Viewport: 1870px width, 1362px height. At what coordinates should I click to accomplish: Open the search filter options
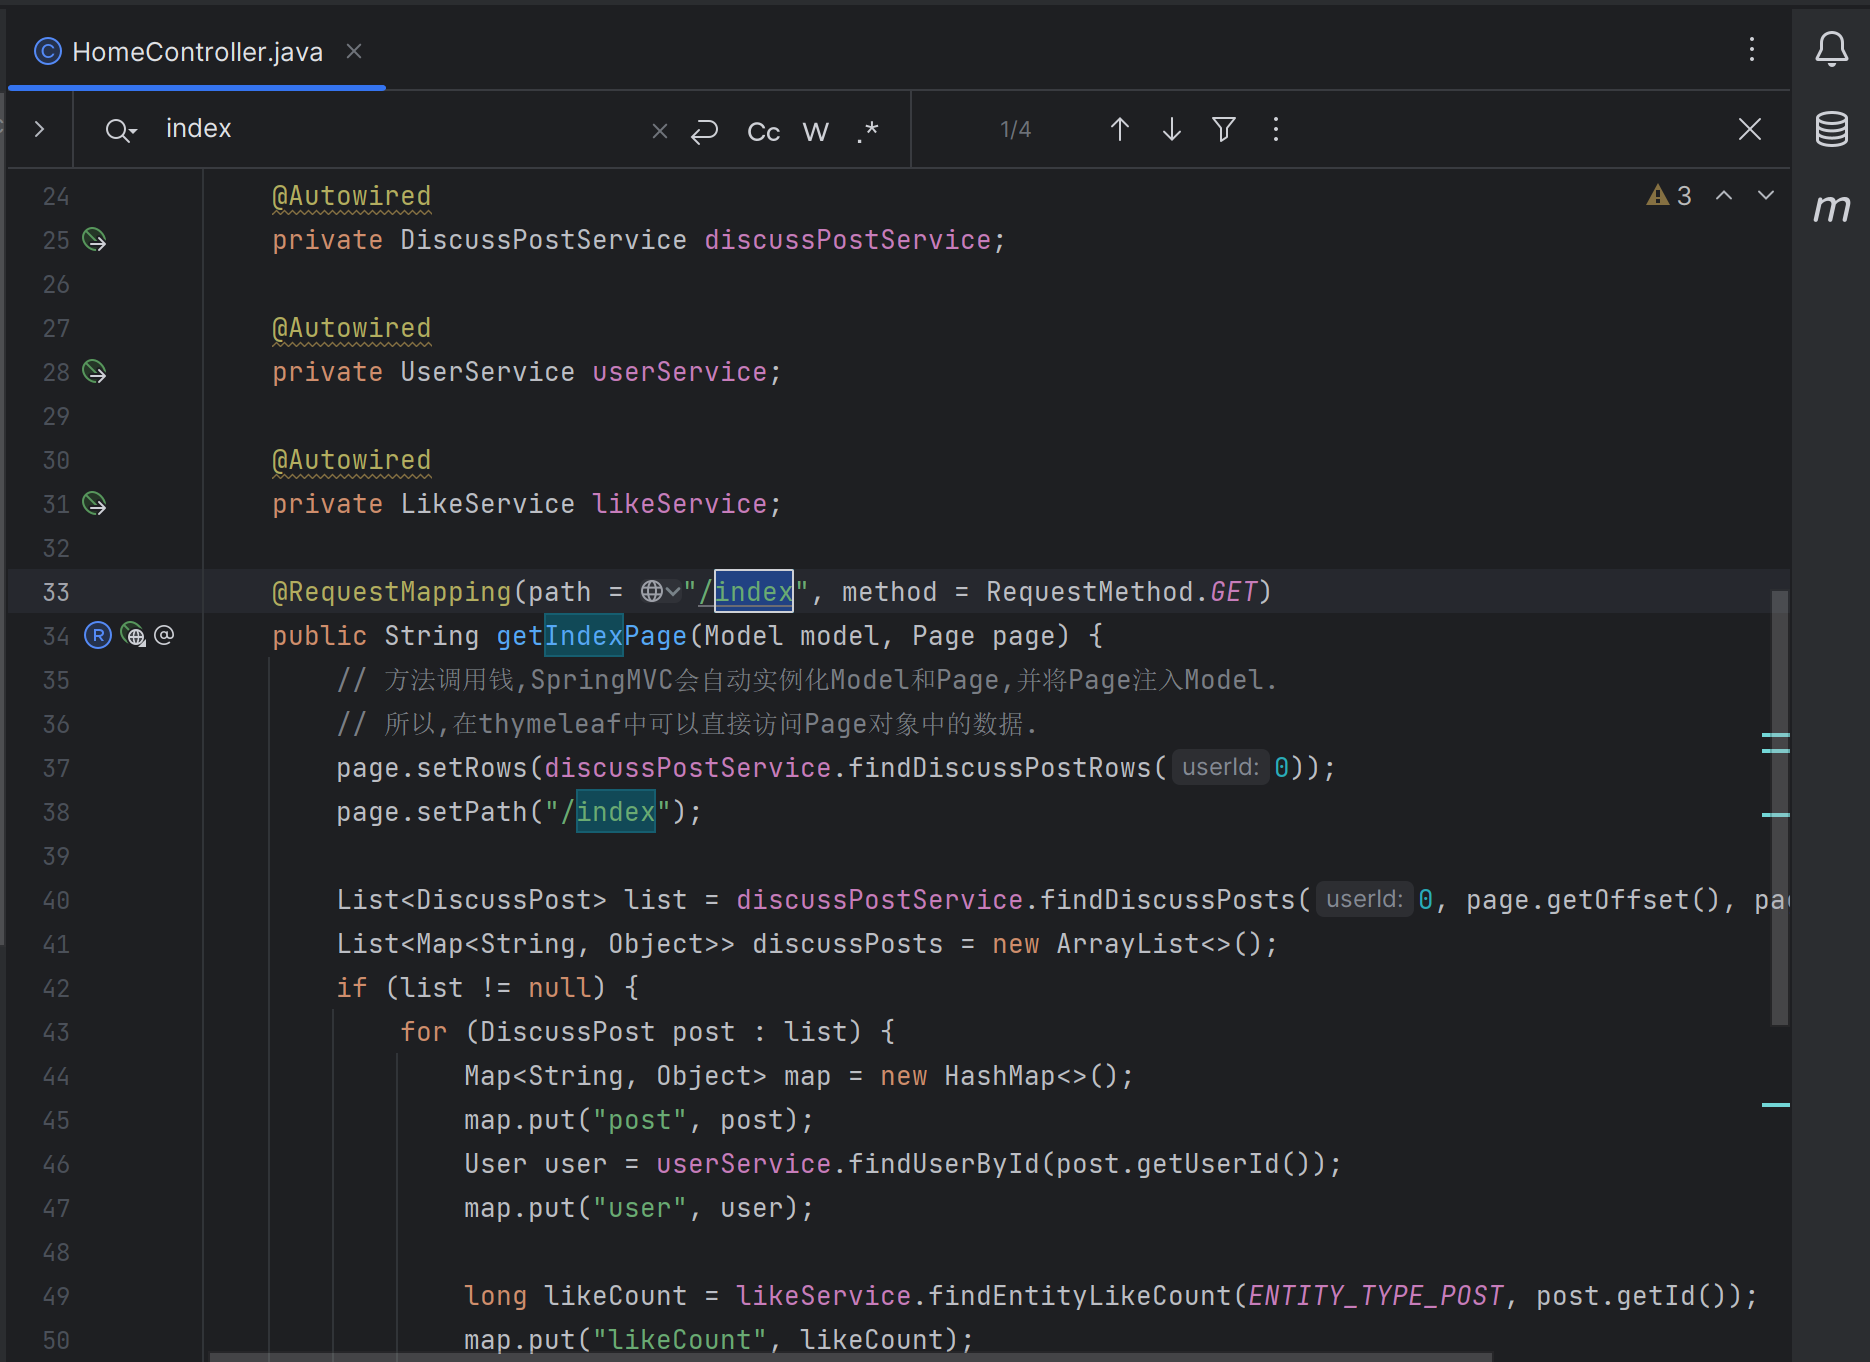click(1224, 129)
